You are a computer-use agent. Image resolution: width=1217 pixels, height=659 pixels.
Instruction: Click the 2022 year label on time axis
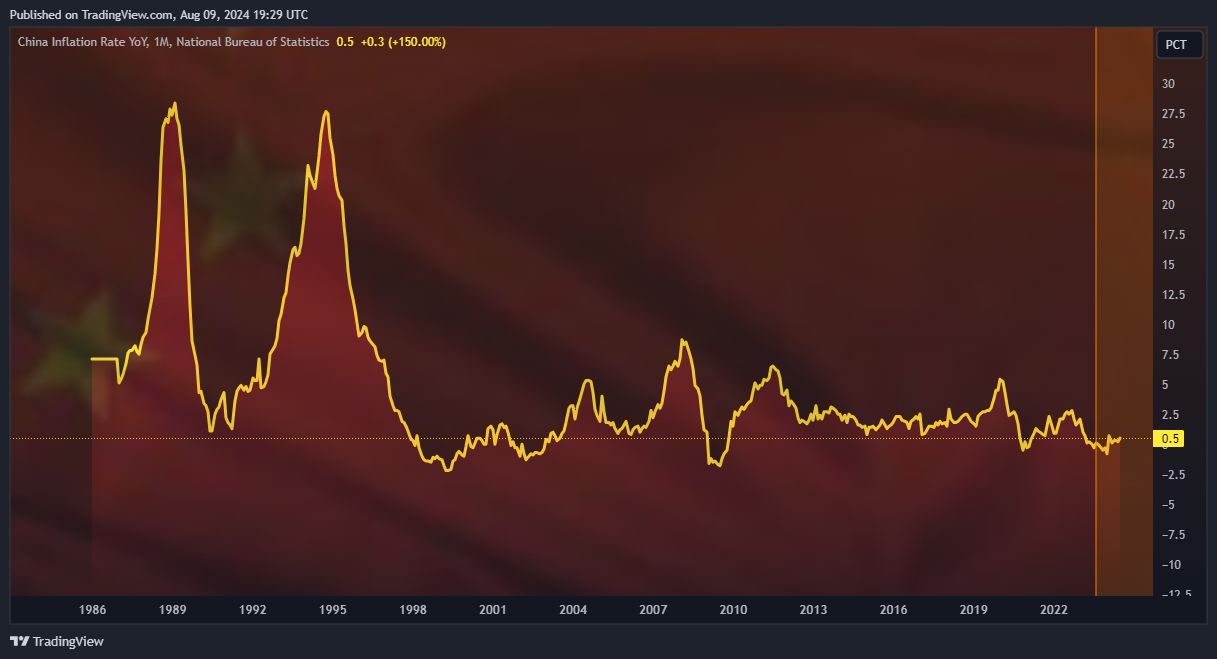click(x=1053, y=610)
